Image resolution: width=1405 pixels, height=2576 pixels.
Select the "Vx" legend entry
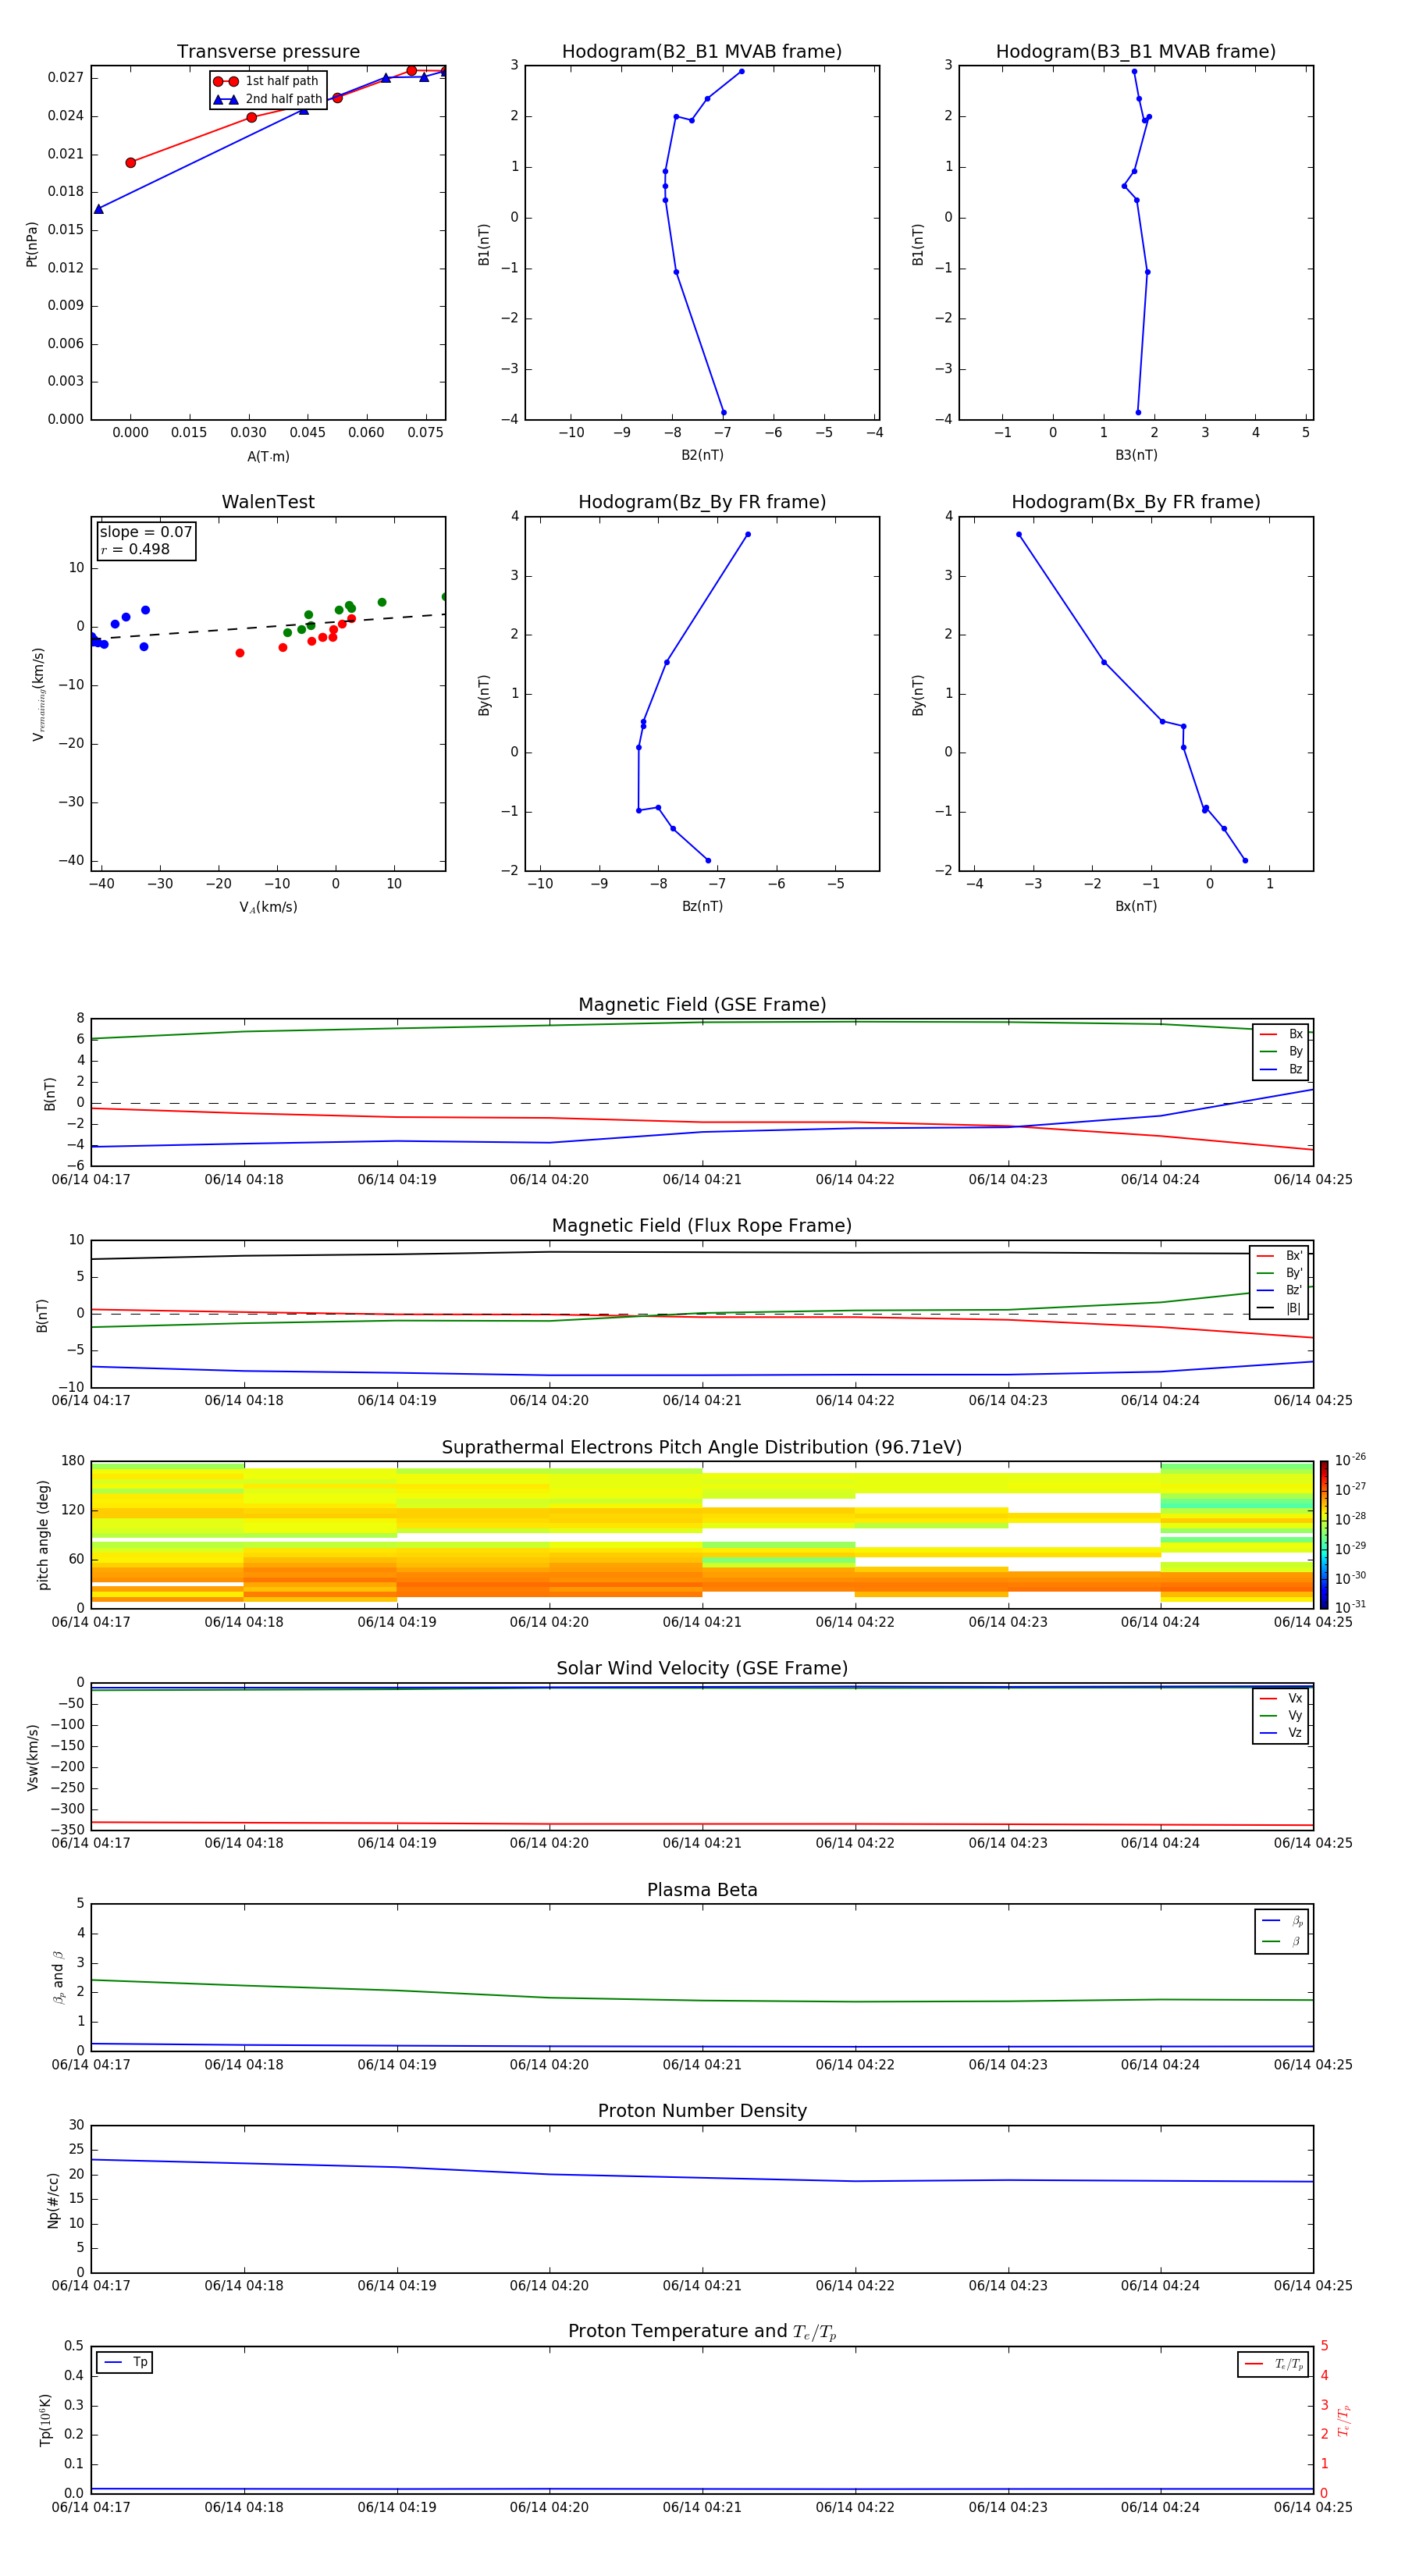coord(1281,1698)
